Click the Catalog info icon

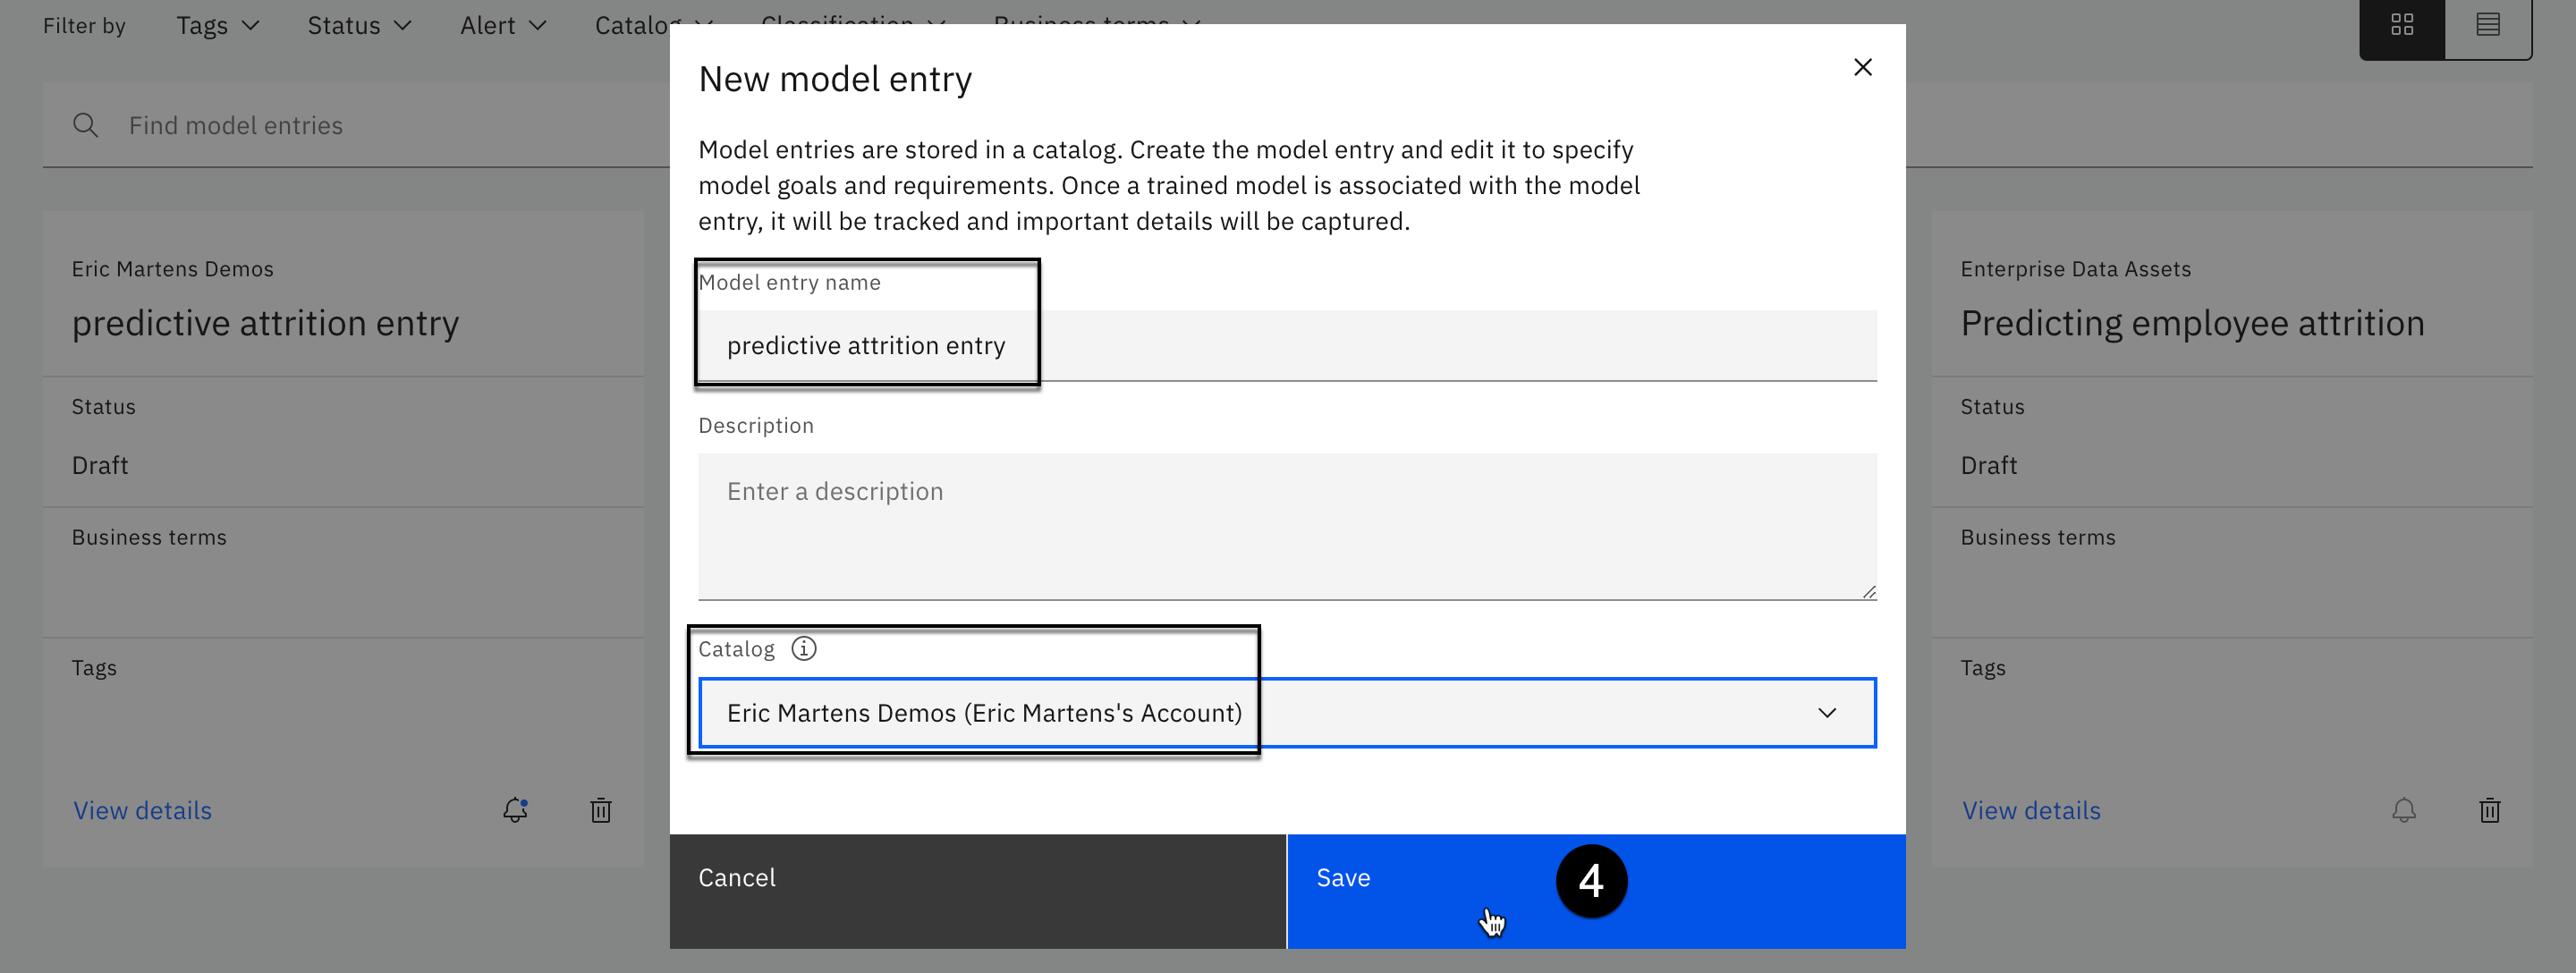[x=803, y=649]
